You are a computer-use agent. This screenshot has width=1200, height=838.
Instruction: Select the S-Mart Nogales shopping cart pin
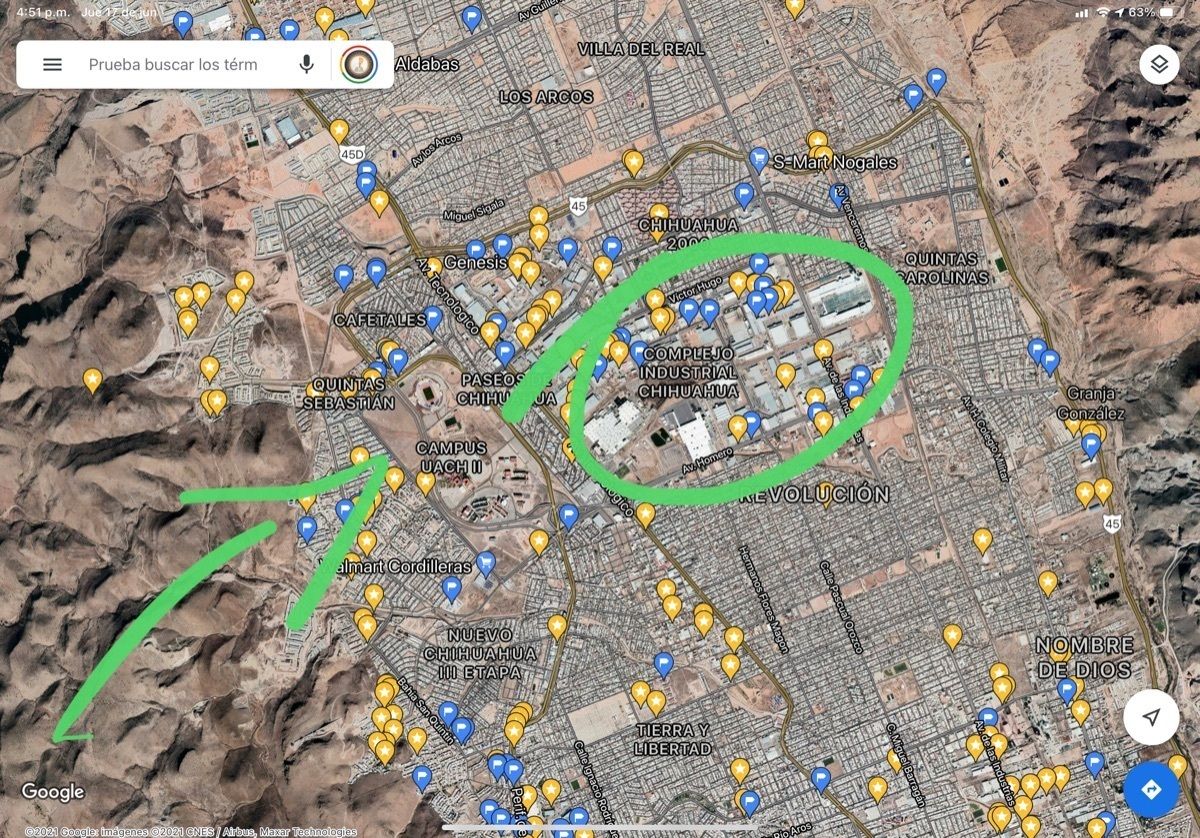[759, 159]
